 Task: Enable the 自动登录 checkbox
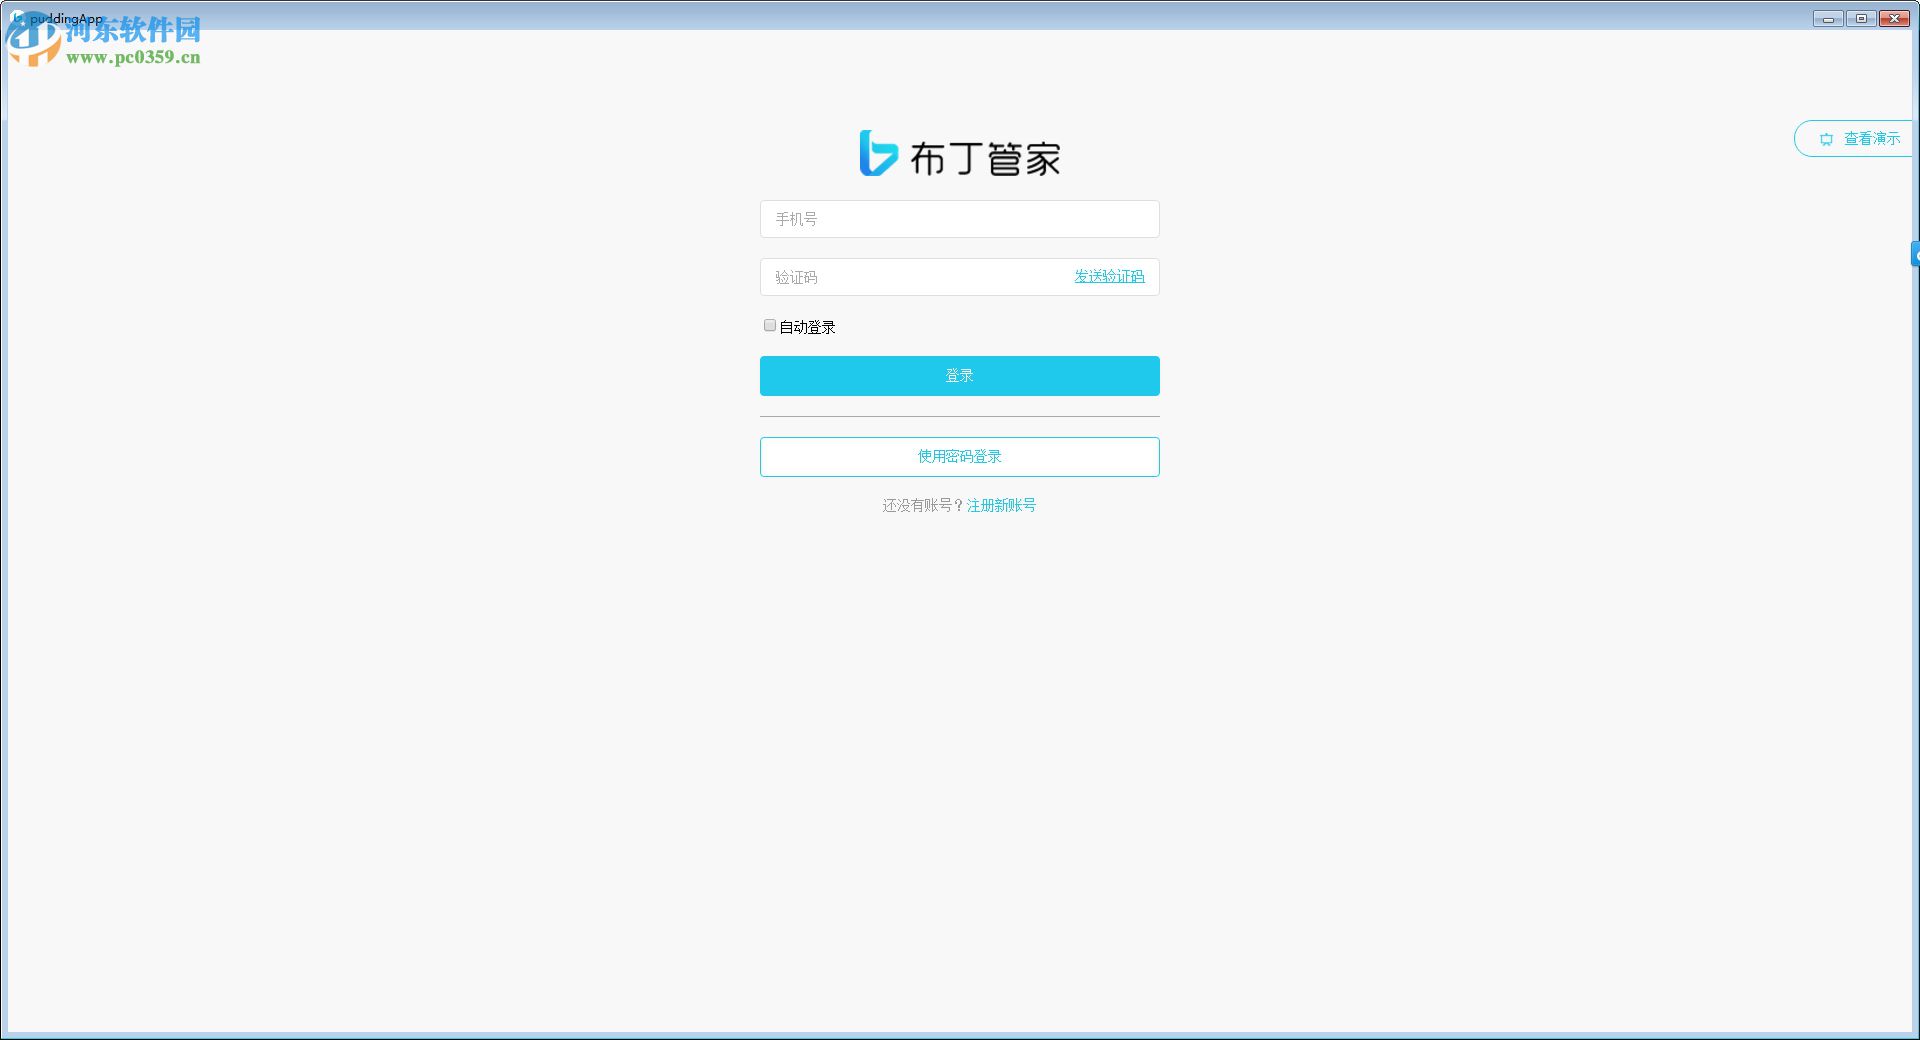770,325
